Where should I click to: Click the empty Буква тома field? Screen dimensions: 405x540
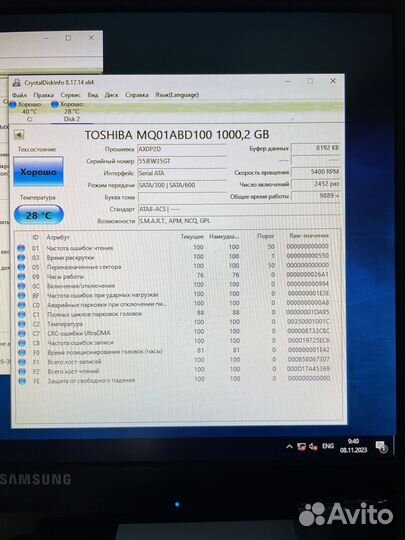(x=182, y=197)
